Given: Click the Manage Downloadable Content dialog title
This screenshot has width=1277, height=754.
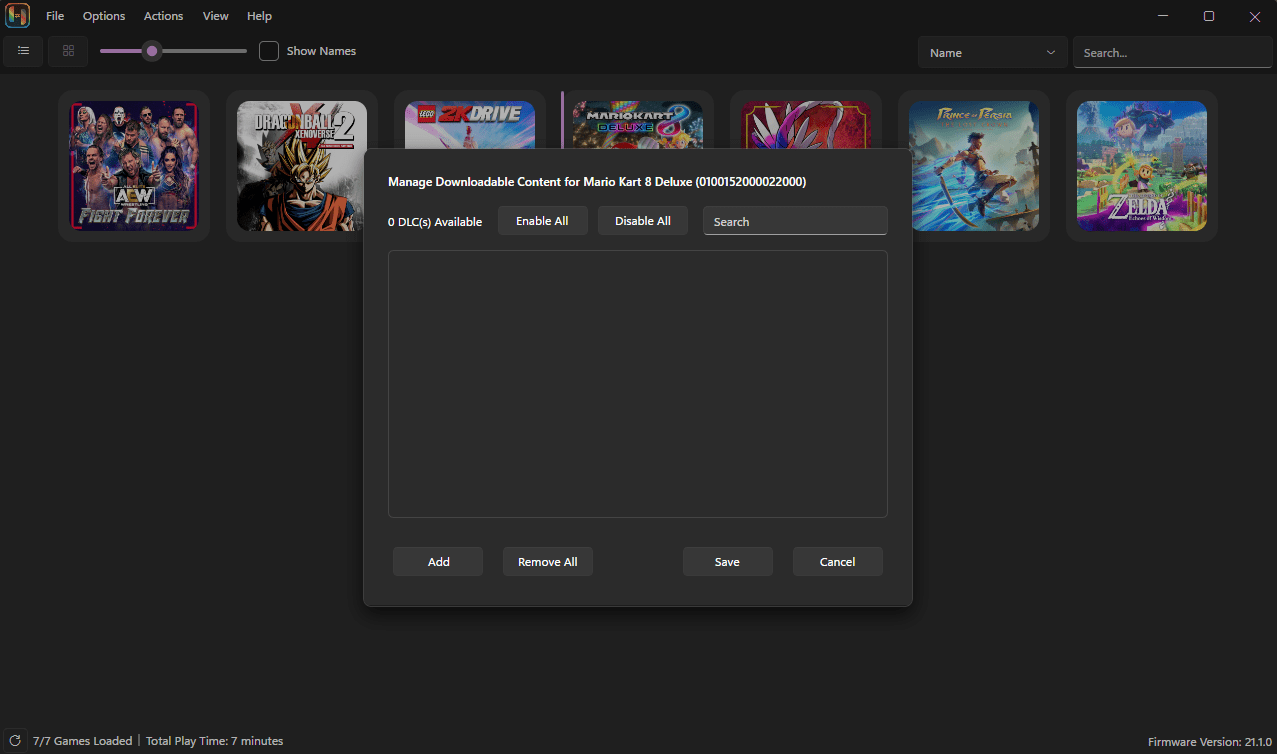Looking at the screenshot, I should point(597,182).
